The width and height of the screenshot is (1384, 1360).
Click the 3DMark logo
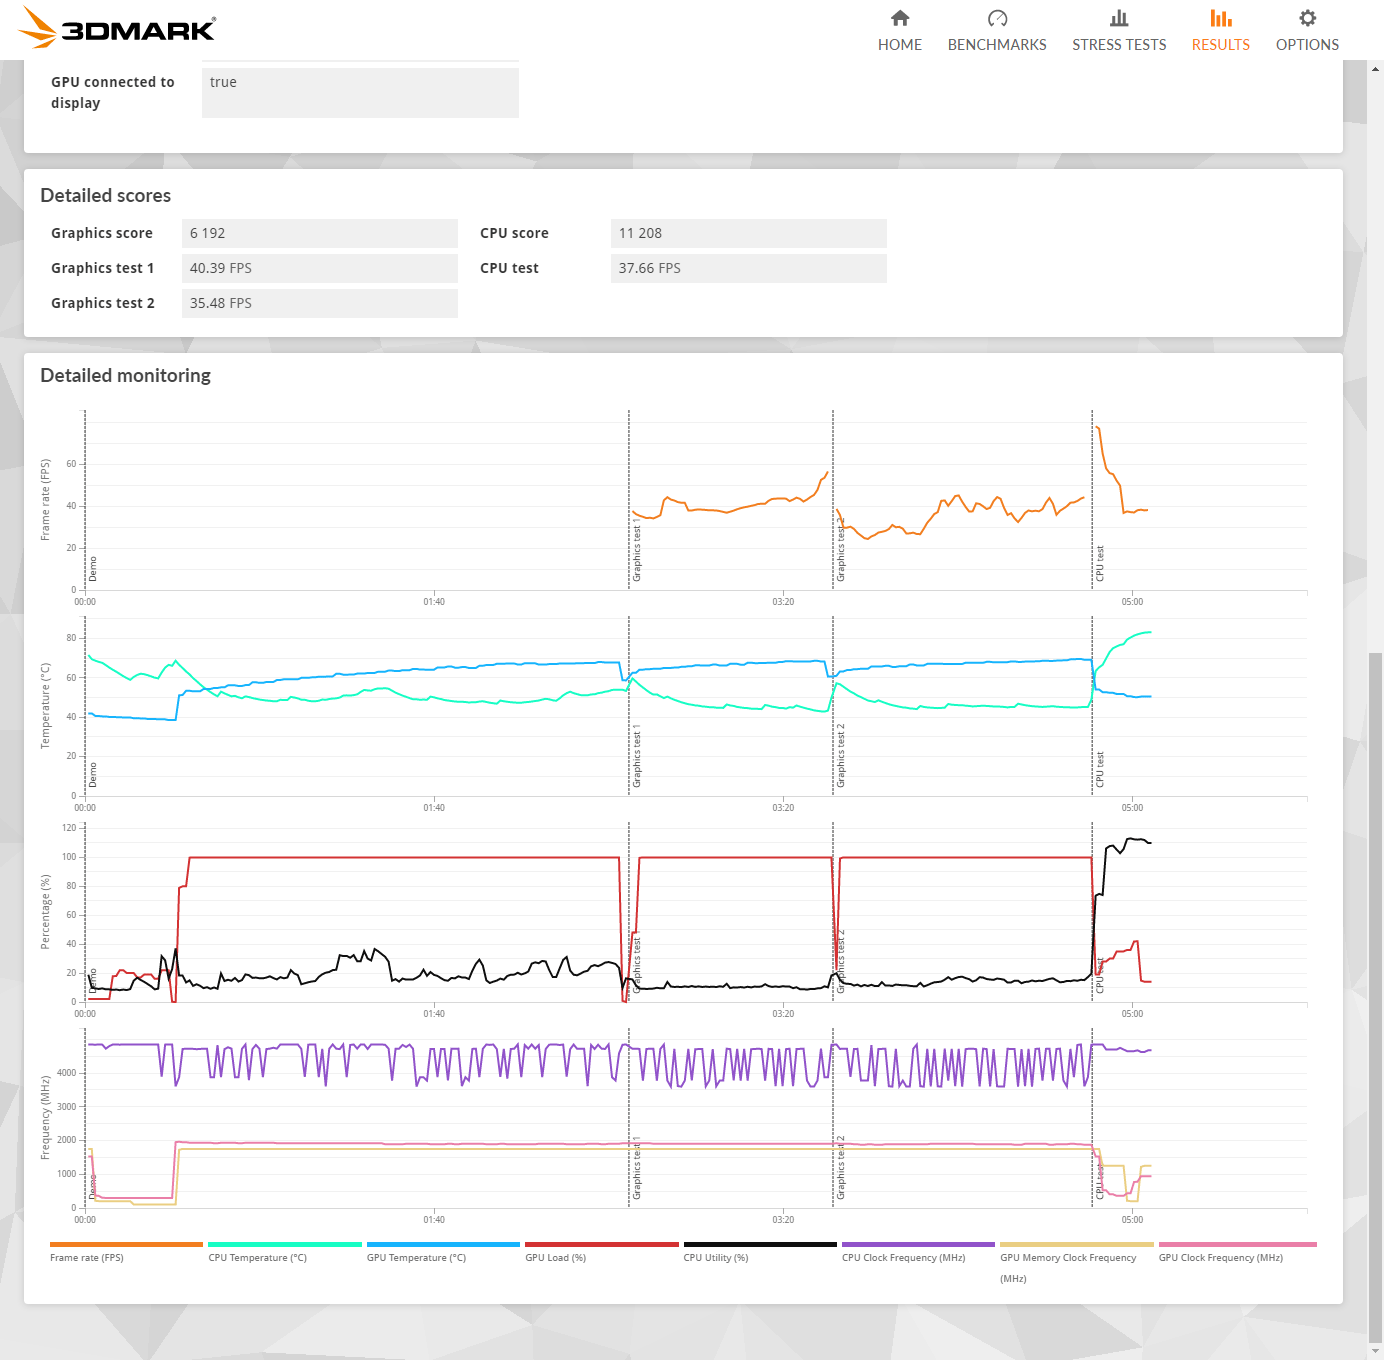[x=118, y=27]
